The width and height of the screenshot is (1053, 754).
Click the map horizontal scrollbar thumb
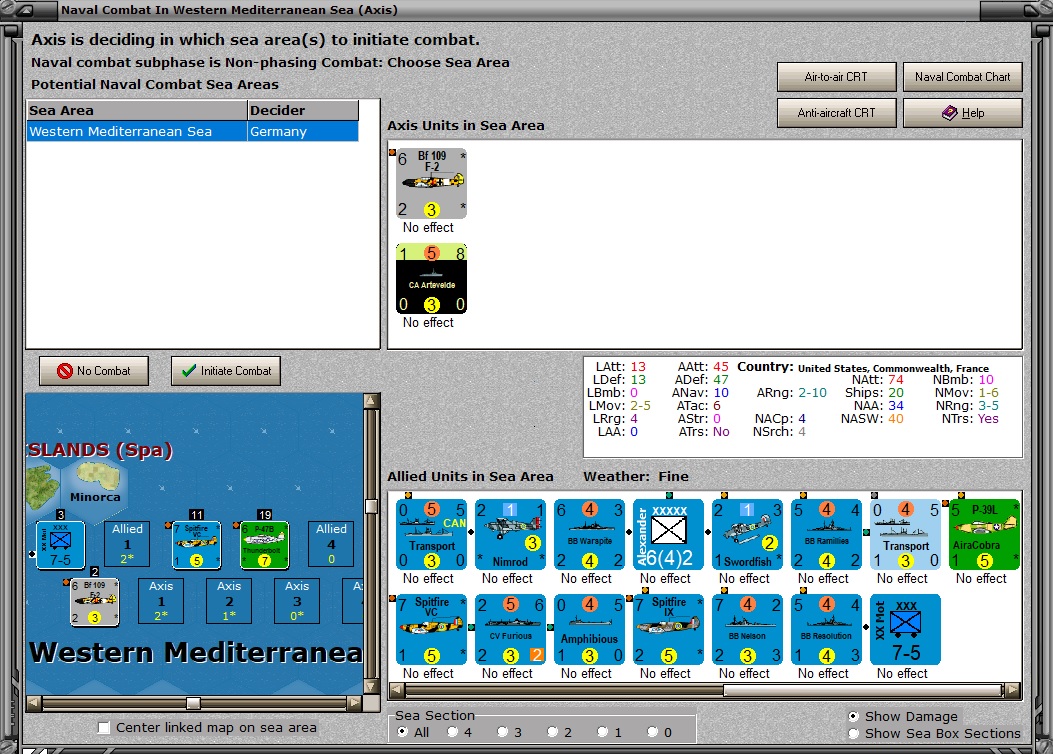pyautogui.click(x=193, y=703)
